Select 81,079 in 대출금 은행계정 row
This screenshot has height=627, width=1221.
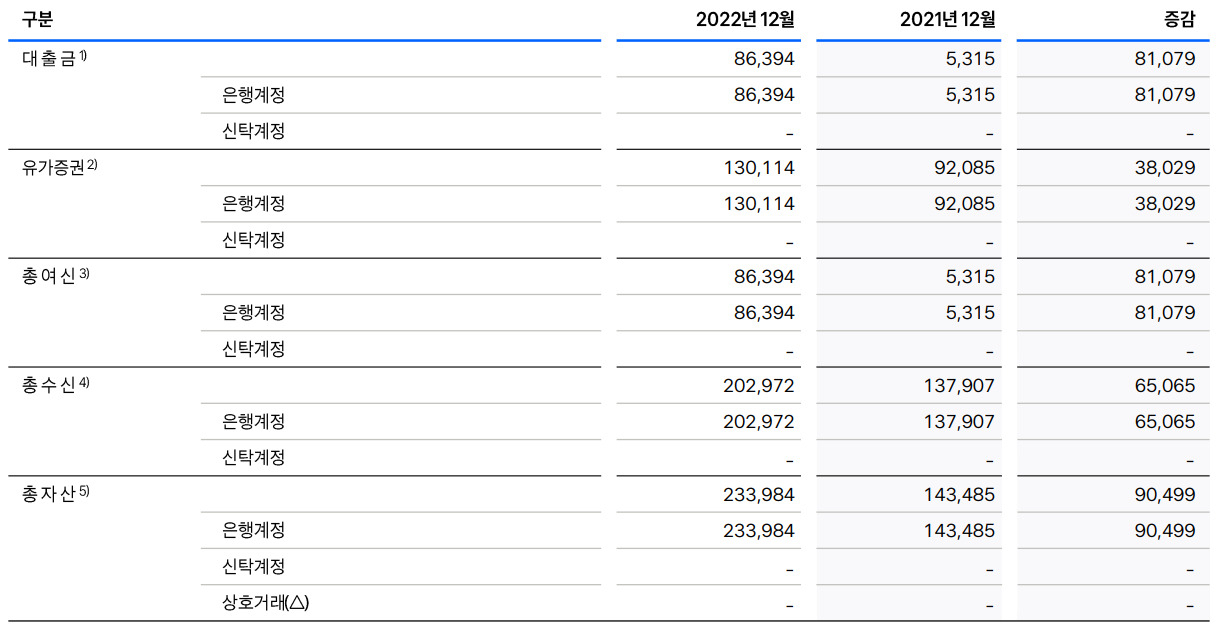click(1165, 95)
